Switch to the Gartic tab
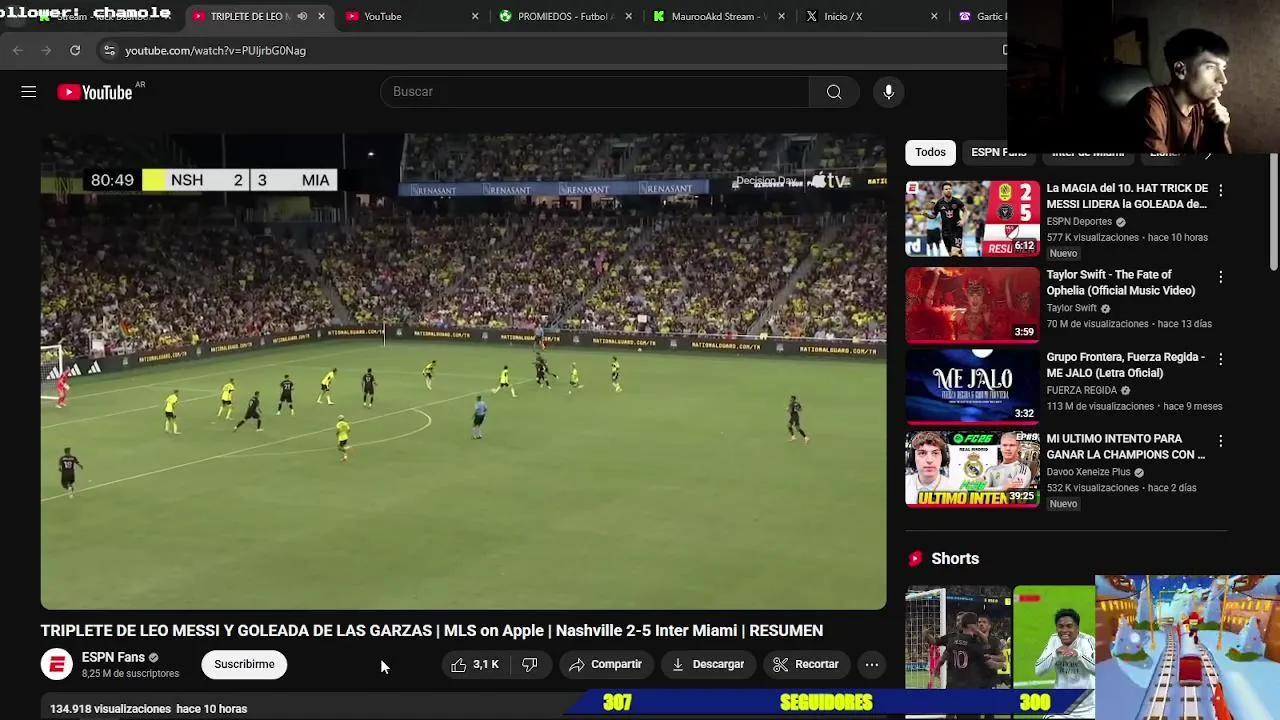Viewport: 1280px width, 720px height. click(x=980, y=16)
